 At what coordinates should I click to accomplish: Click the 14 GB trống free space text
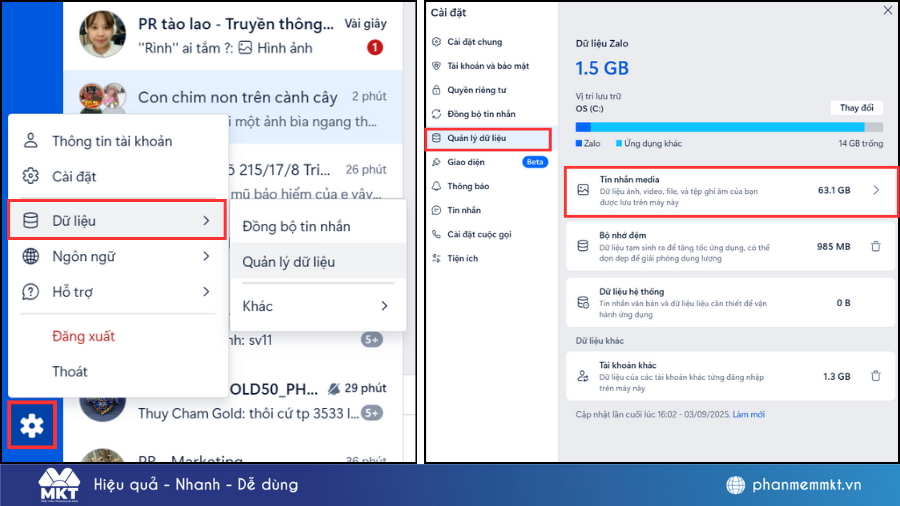860,143
